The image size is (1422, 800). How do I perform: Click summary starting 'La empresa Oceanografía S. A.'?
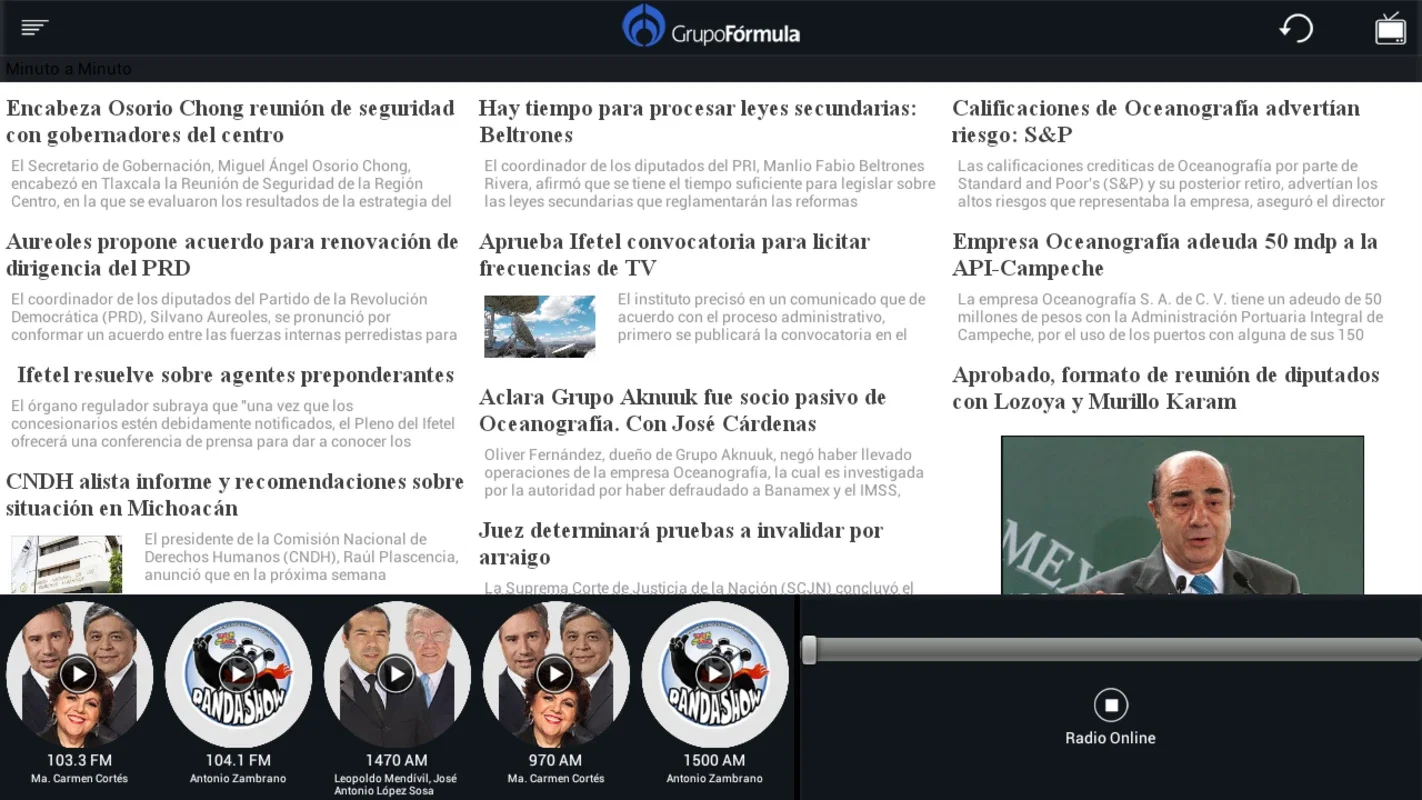(x=1170, y=317)
